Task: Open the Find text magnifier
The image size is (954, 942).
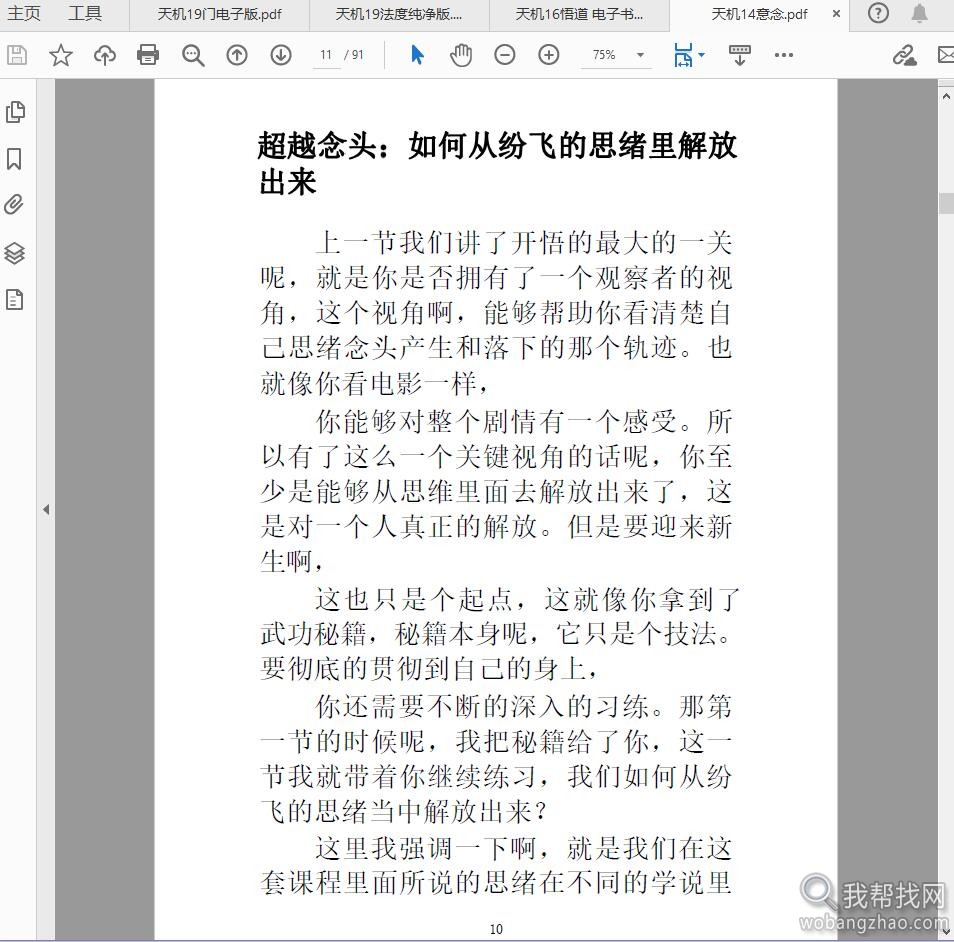Action: pyautogui.click(x=193, y=55)
